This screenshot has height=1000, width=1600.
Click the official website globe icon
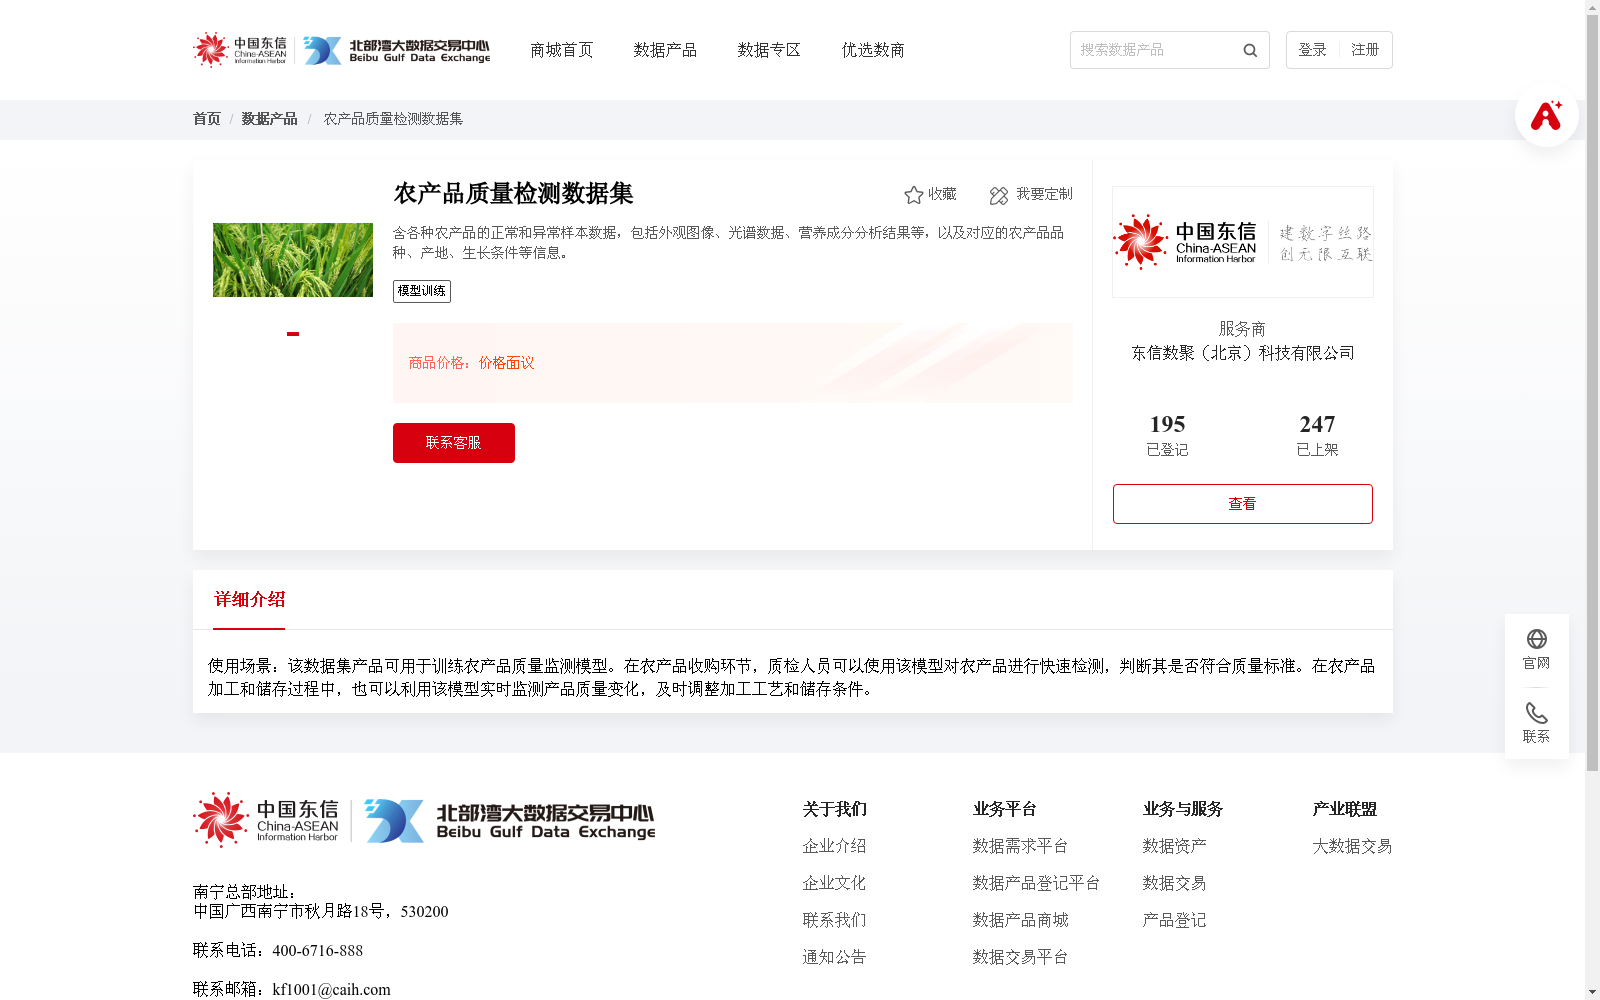(1537, 639)
